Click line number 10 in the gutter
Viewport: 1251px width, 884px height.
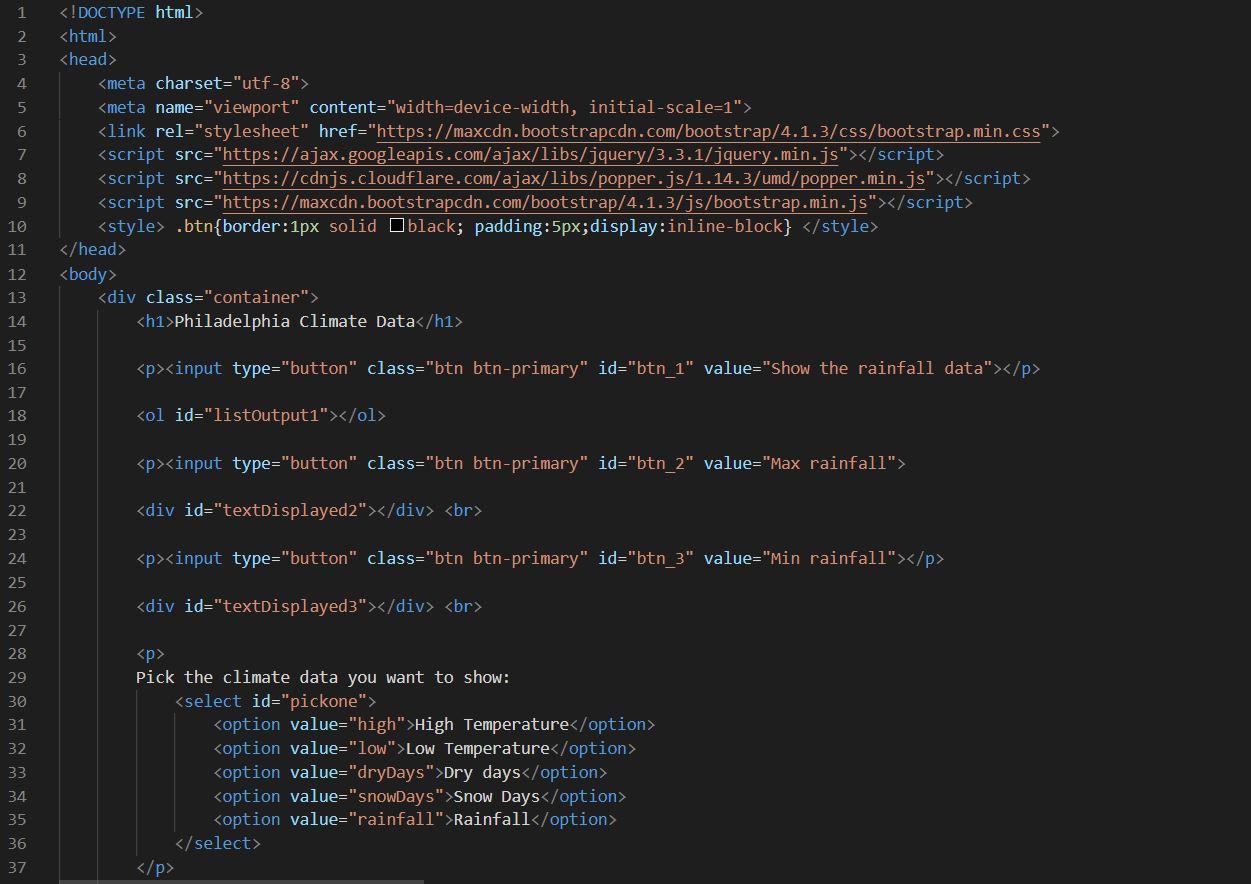[17, 226]
